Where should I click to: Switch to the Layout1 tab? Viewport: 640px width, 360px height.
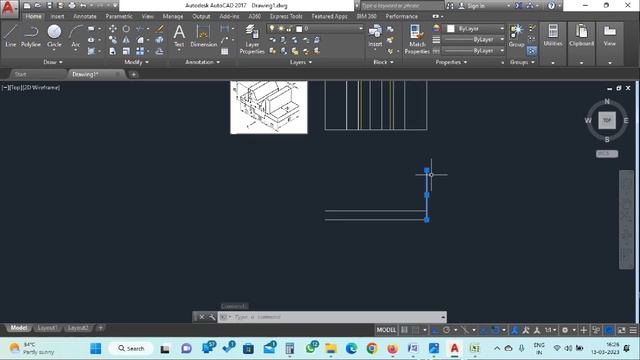47,328
